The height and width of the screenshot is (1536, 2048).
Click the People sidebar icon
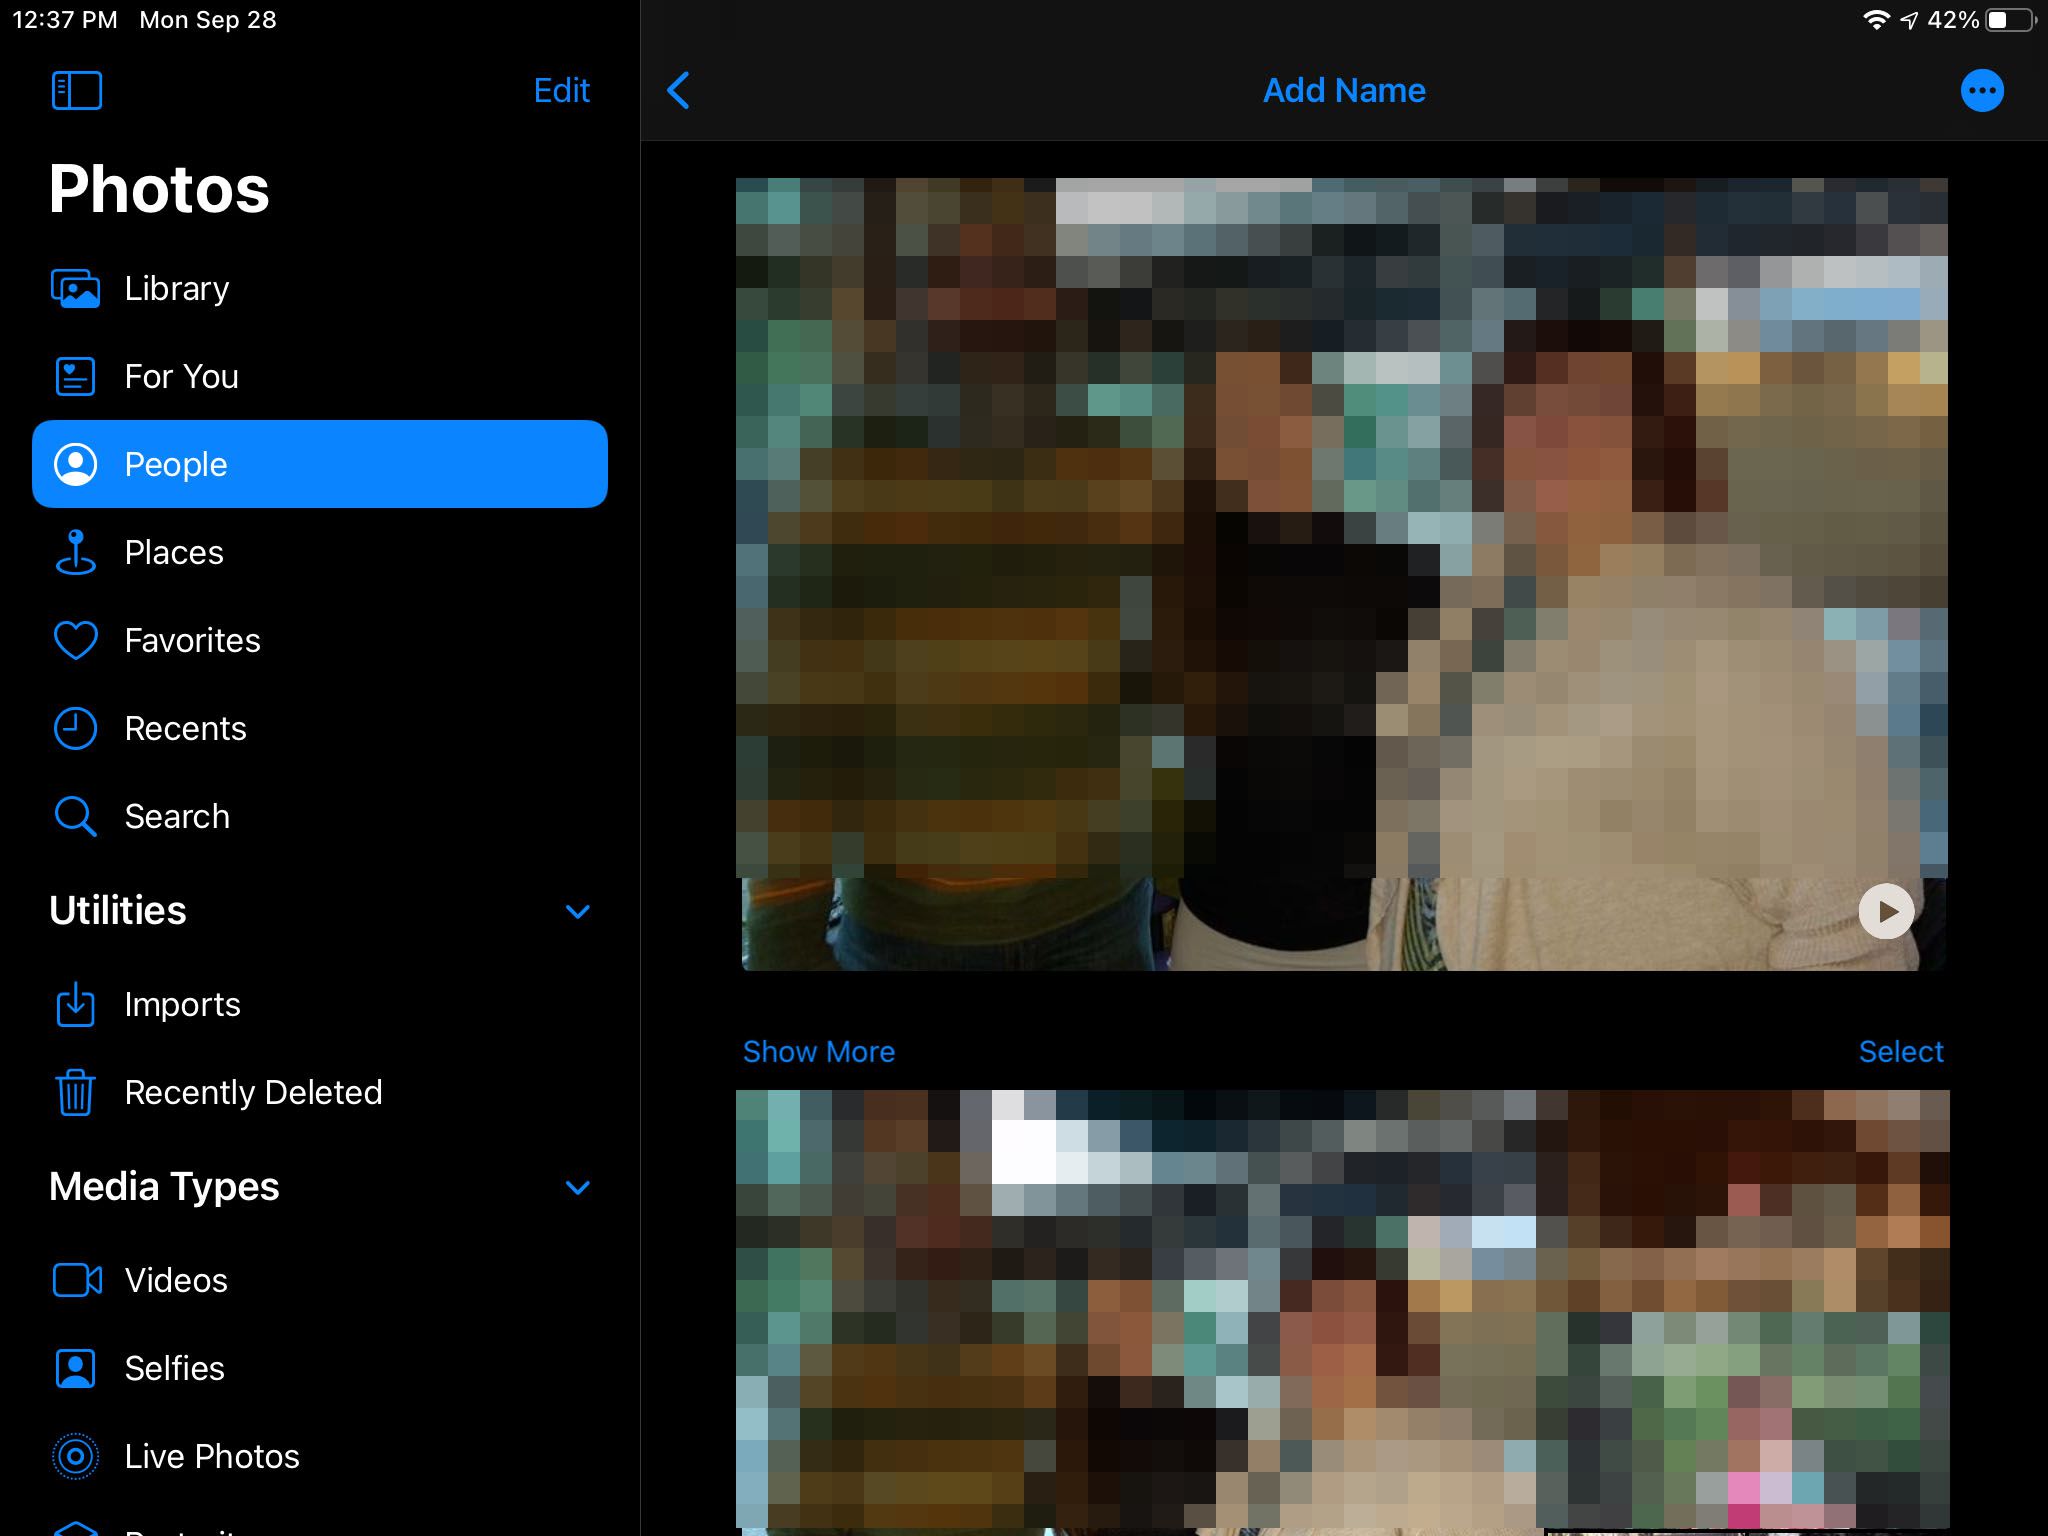[74, 465]
